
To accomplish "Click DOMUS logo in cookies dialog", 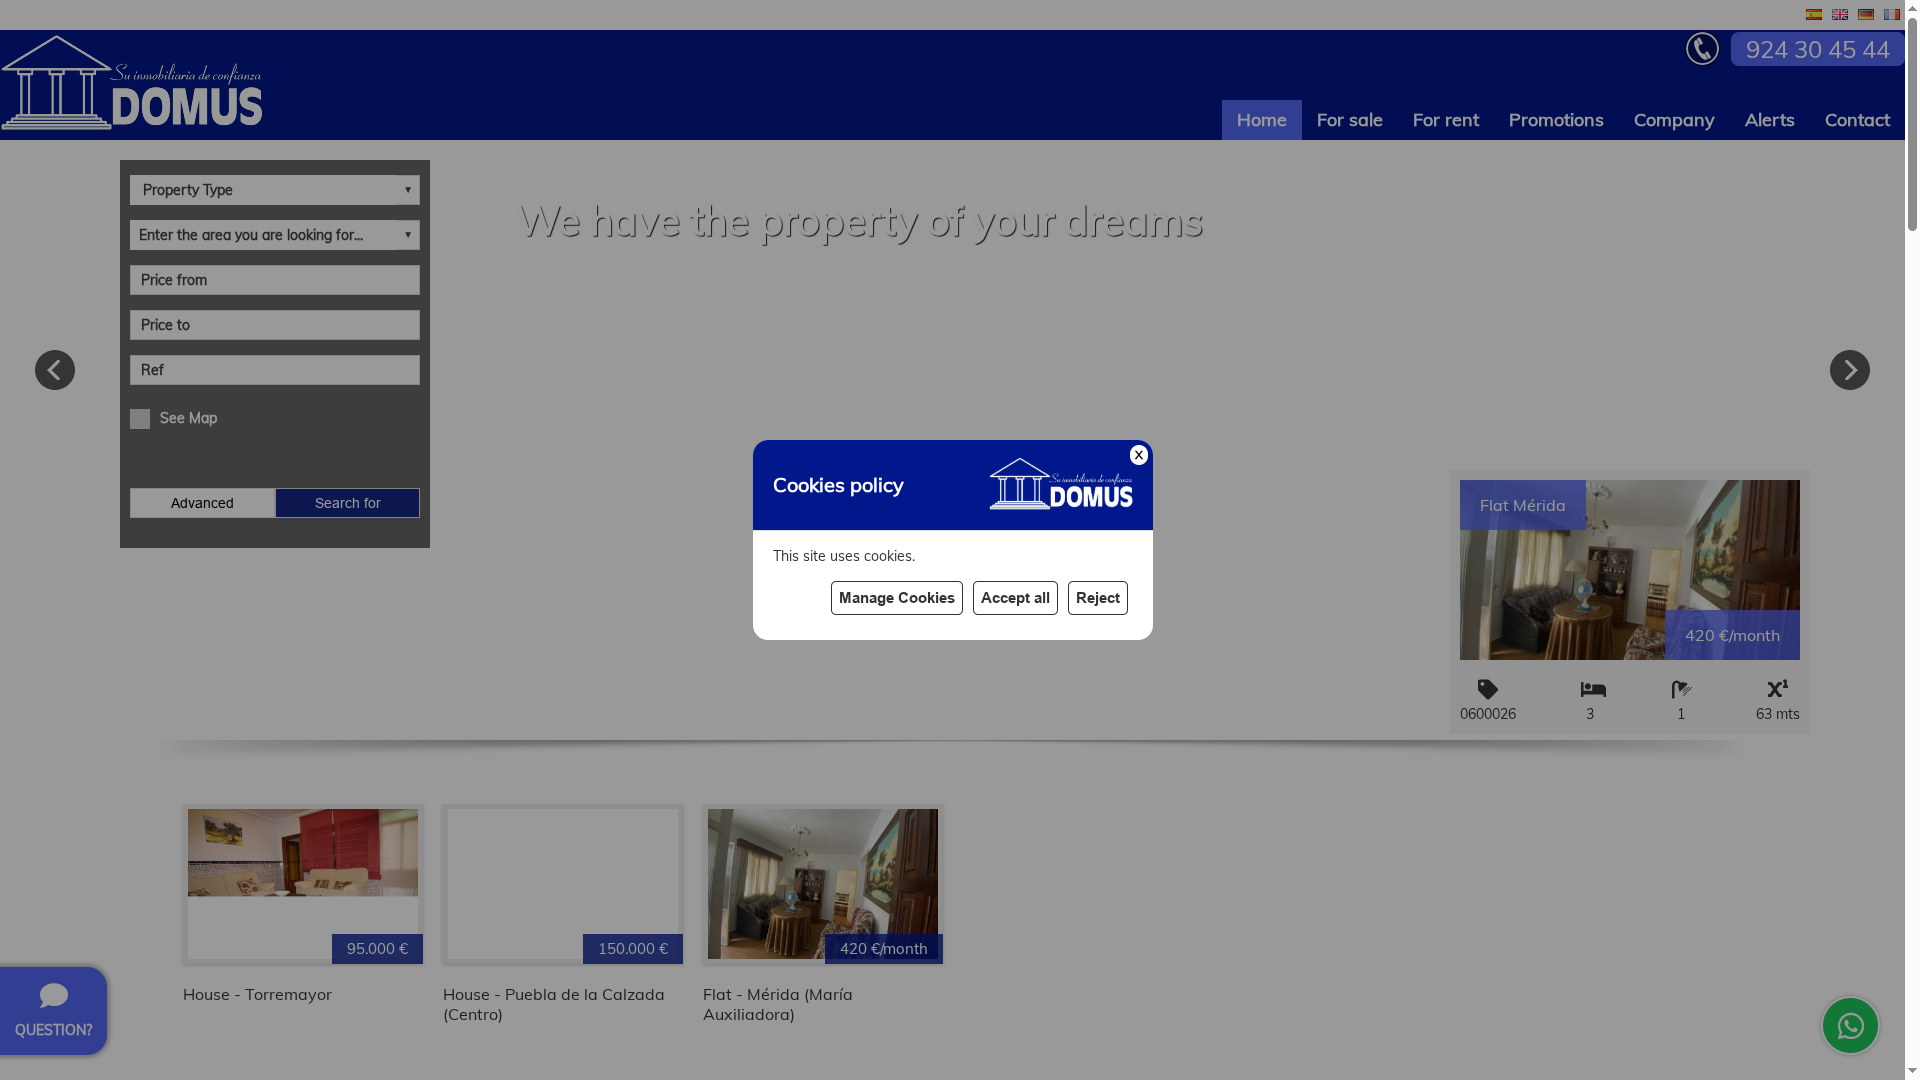I will click(x=1061, y=484).
